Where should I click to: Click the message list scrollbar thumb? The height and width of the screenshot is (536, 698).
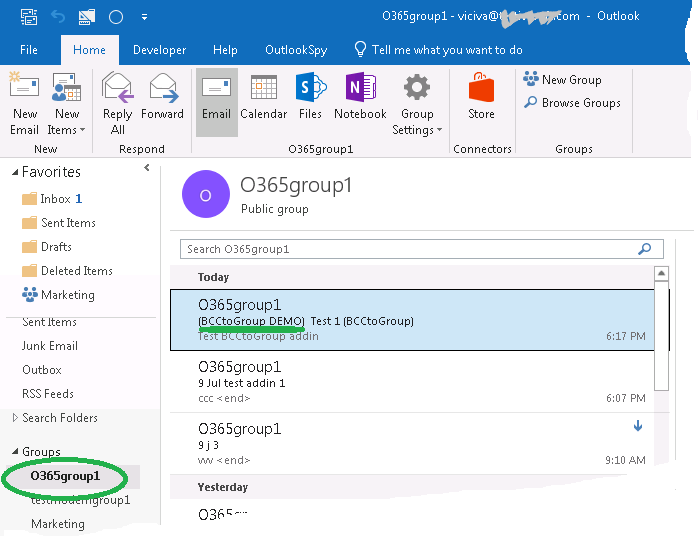(661, 336)
